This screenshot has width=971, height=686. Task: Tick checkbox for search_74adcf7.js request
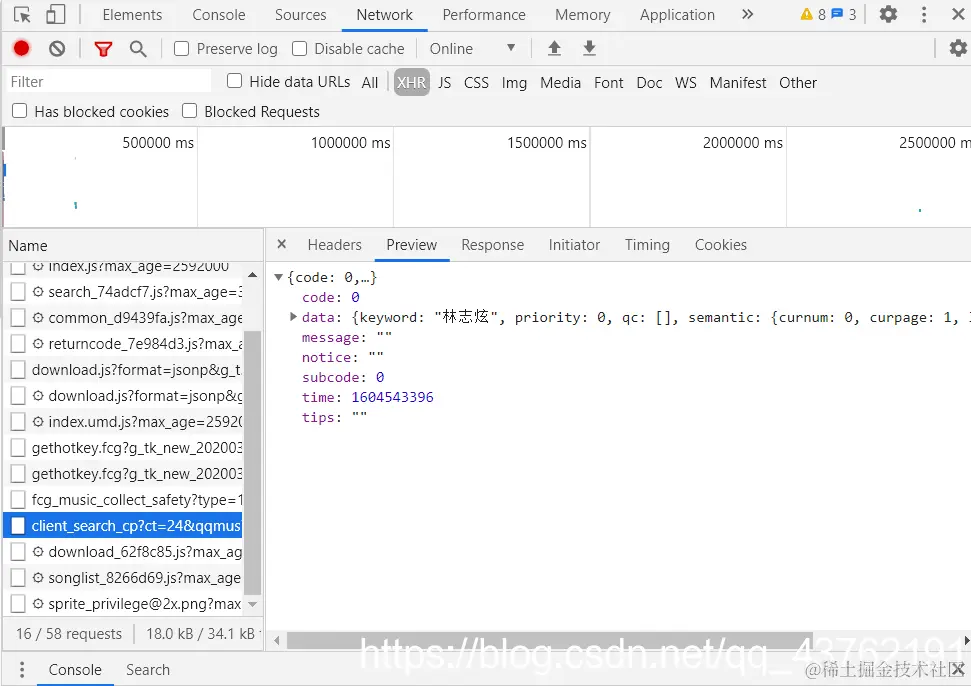[x=18, y=292]
